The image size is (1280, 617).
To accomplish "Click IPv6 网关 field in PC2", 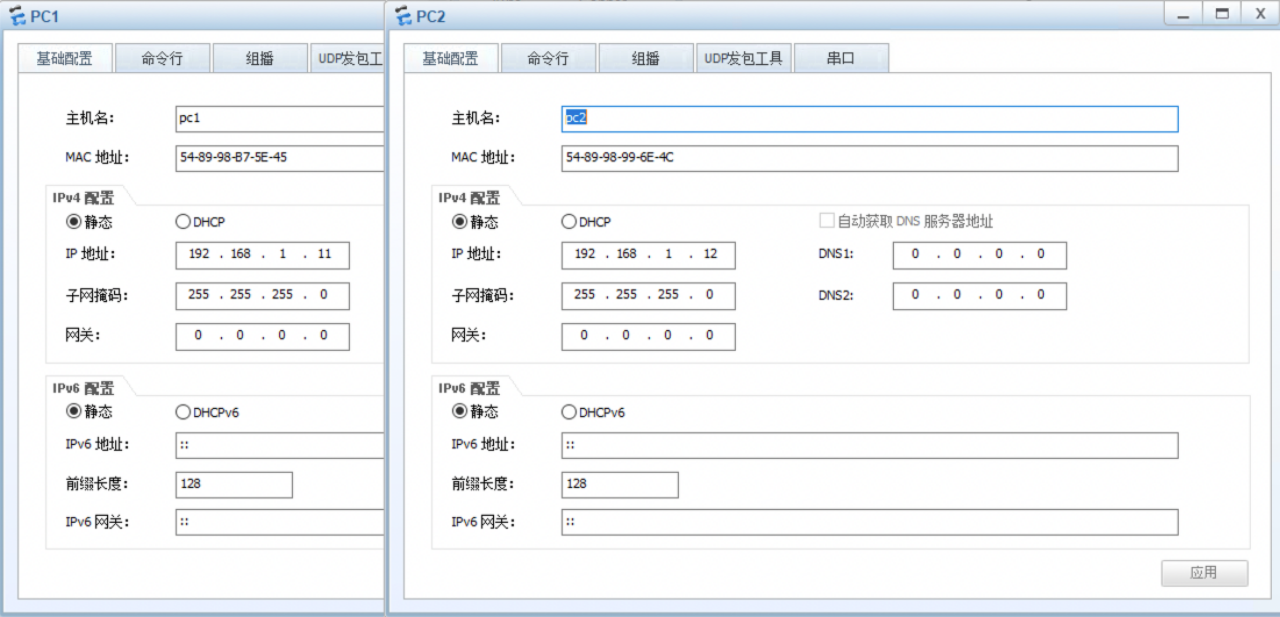I will tap(869, 522).
